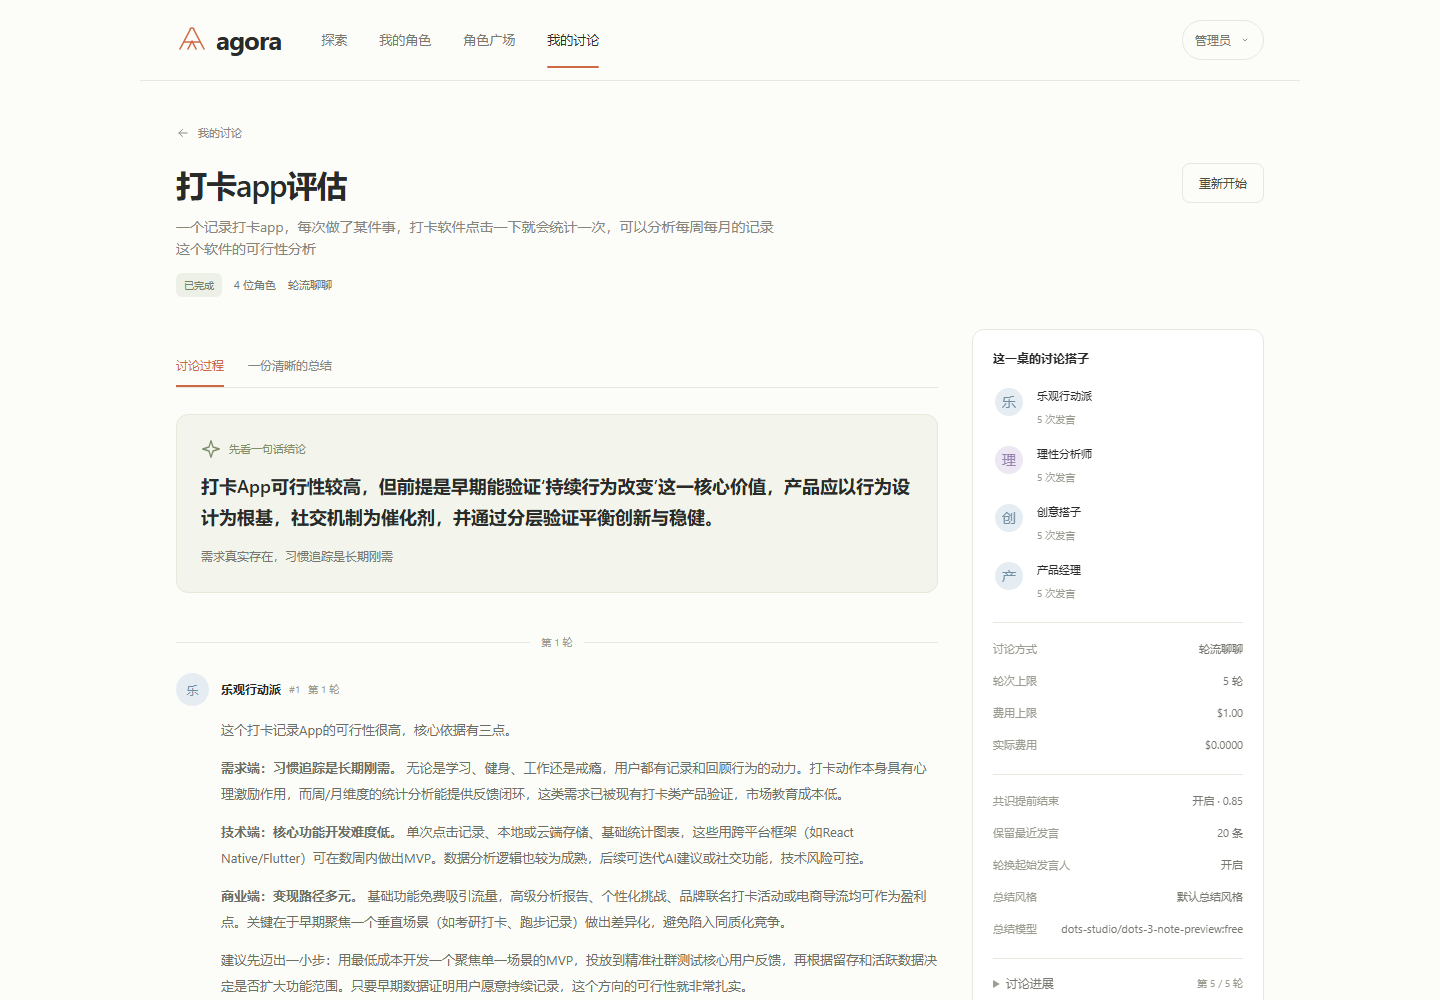
Task: Switch to the 一份清晰的总结 tab
Action: [x=290, y=366]
